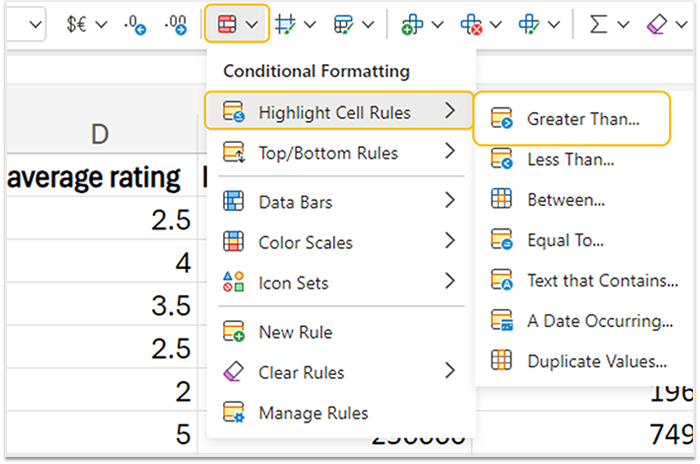
Task: Expand the AutoSum dropdown arrow
Action: 623,23
